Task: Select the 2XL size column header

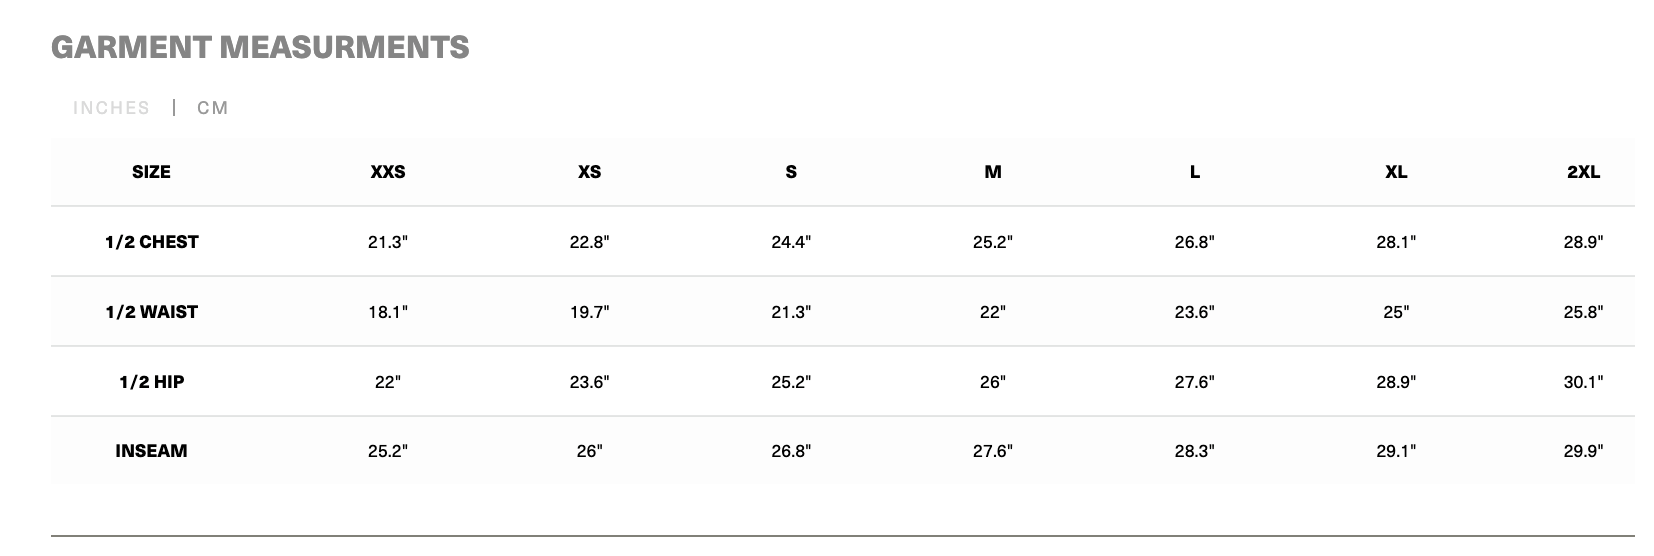Action: point(1583,172)
